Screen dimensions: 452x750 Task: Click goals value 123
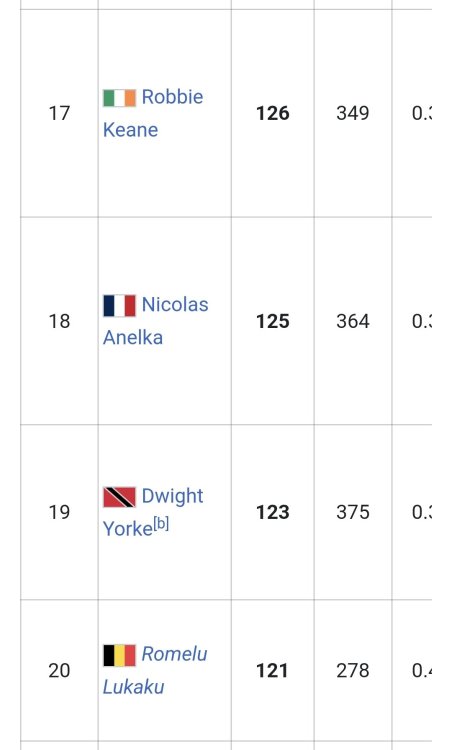[273, 512]
